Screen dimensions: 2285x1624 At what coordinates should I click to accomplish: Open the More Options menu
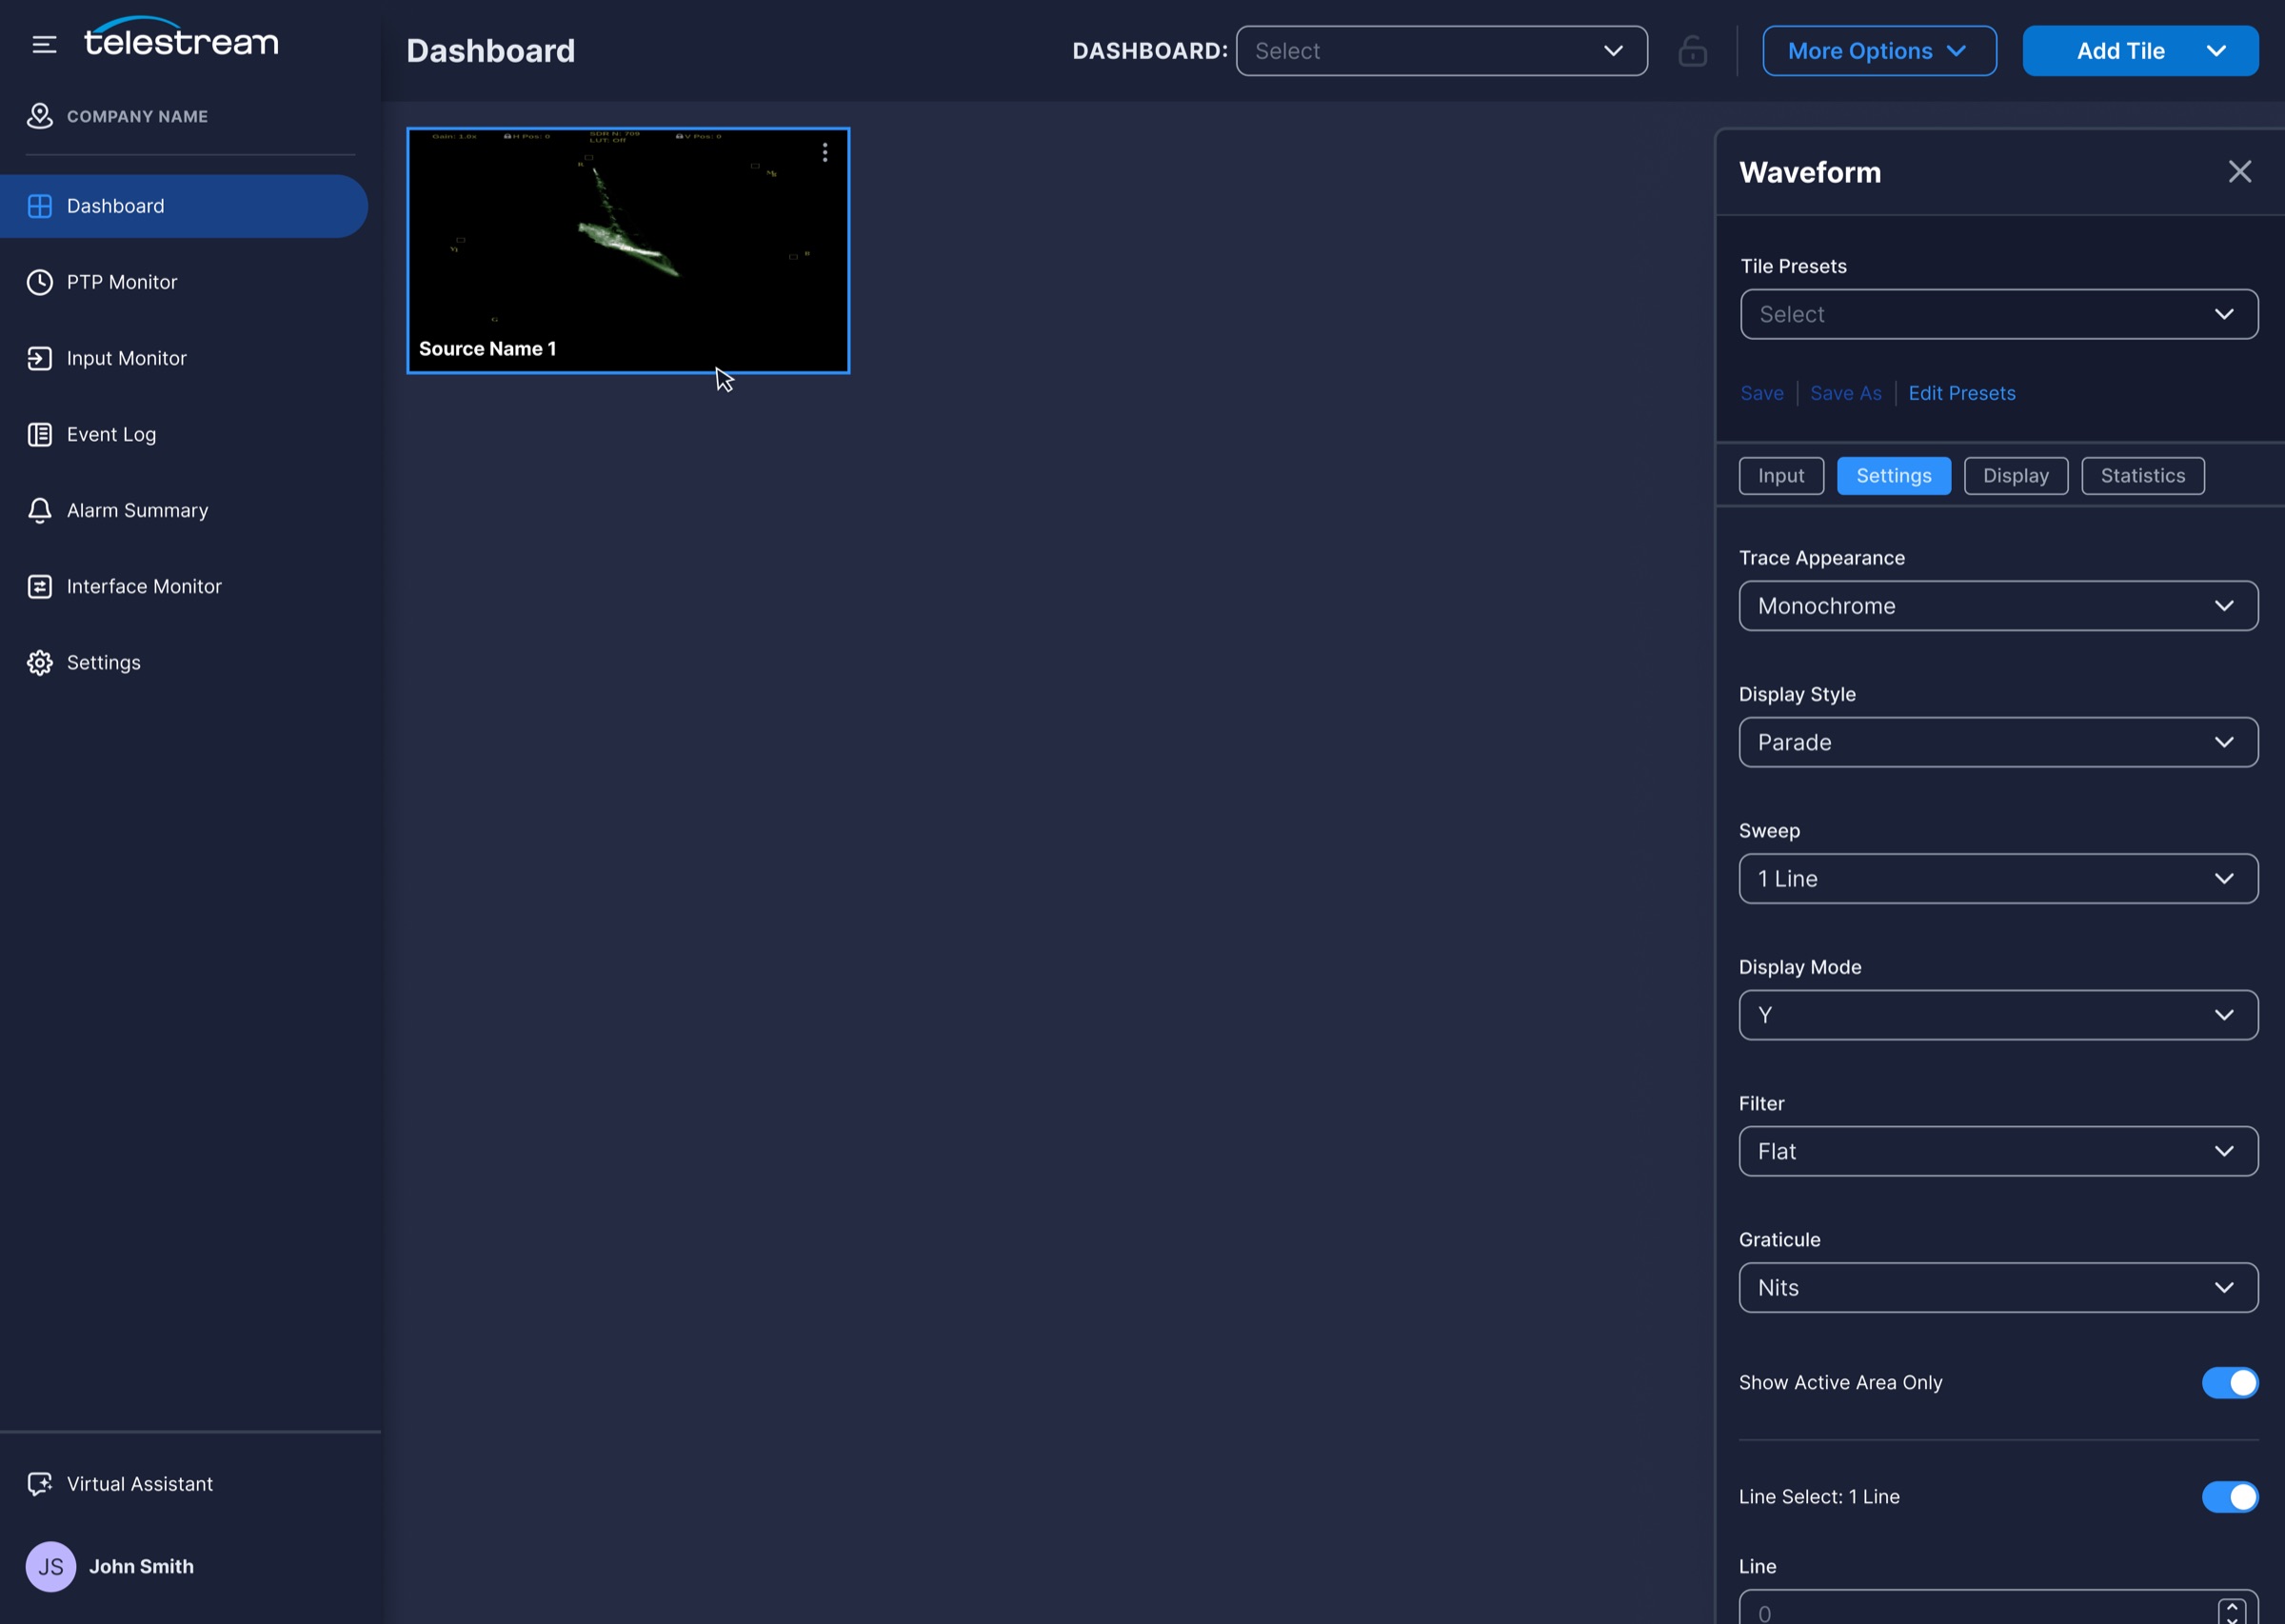1879,51
